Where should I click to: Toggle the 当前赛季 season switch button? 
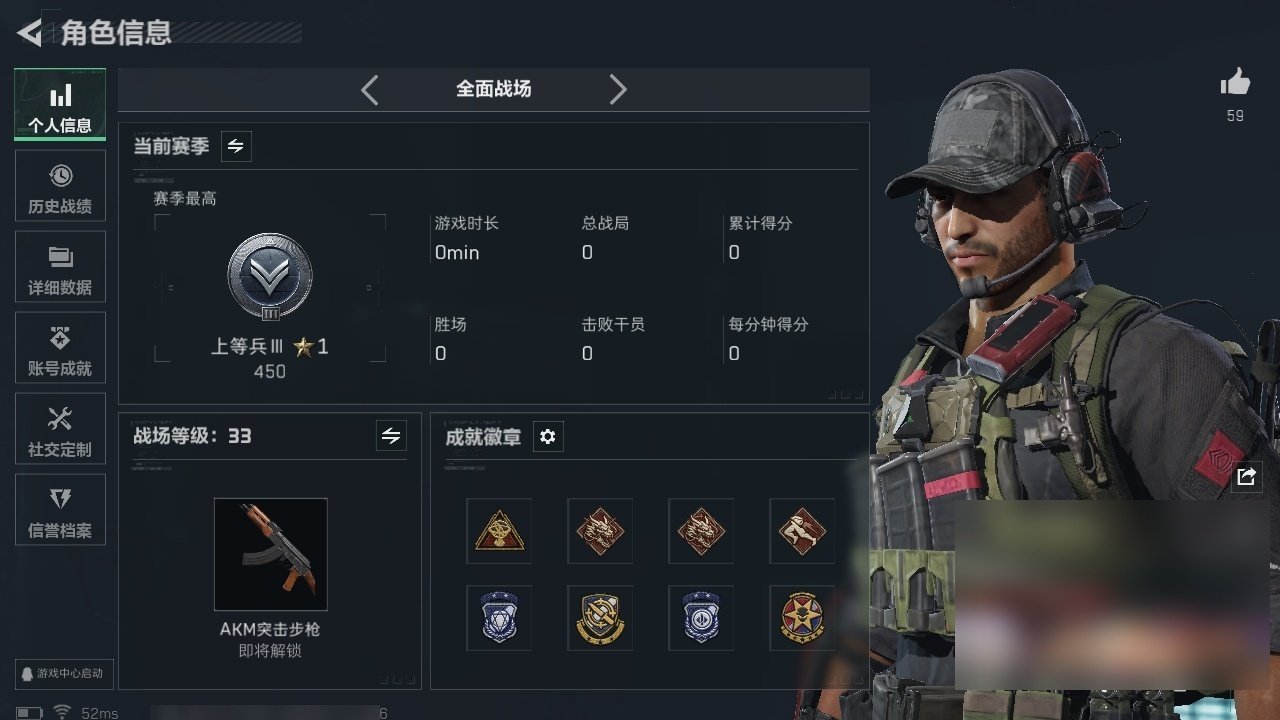coord(236,146)
